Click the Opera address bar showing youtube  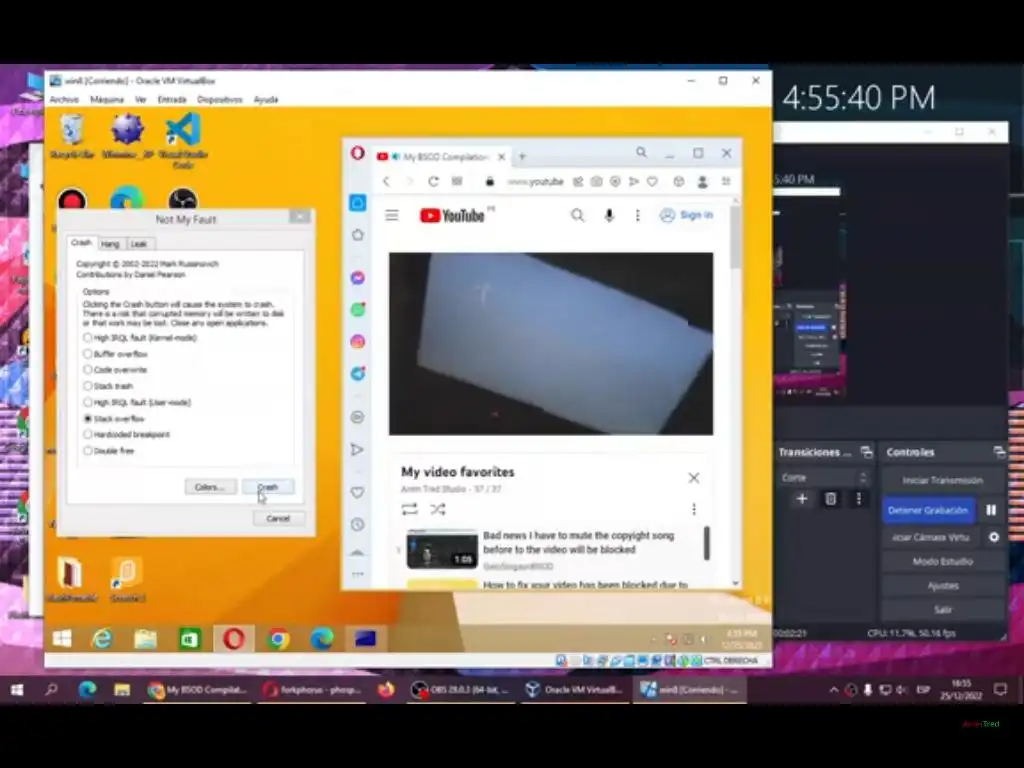[534, 182]
